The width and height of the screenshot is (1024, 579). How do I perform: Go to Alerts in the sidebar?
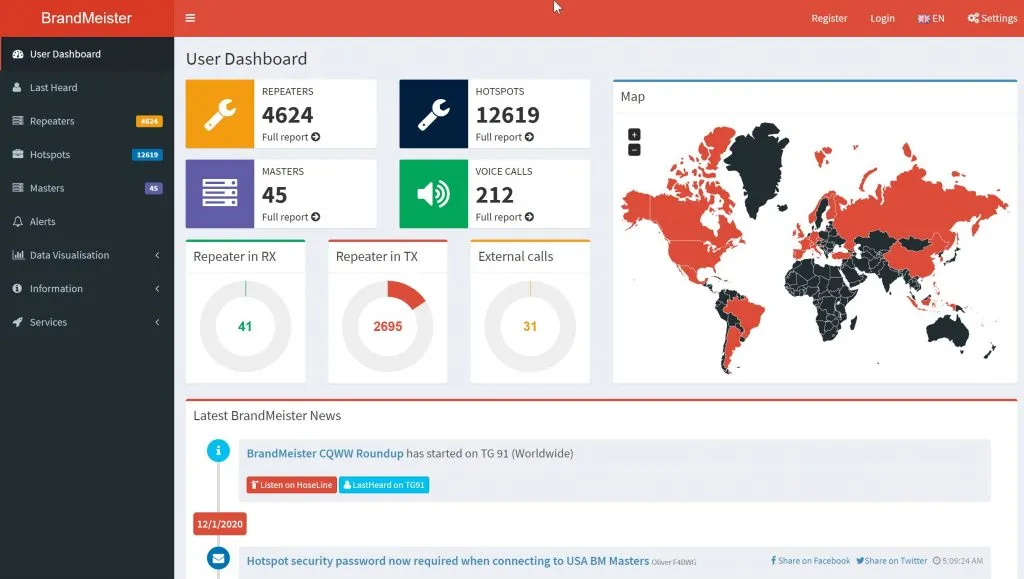coord(43,222)
